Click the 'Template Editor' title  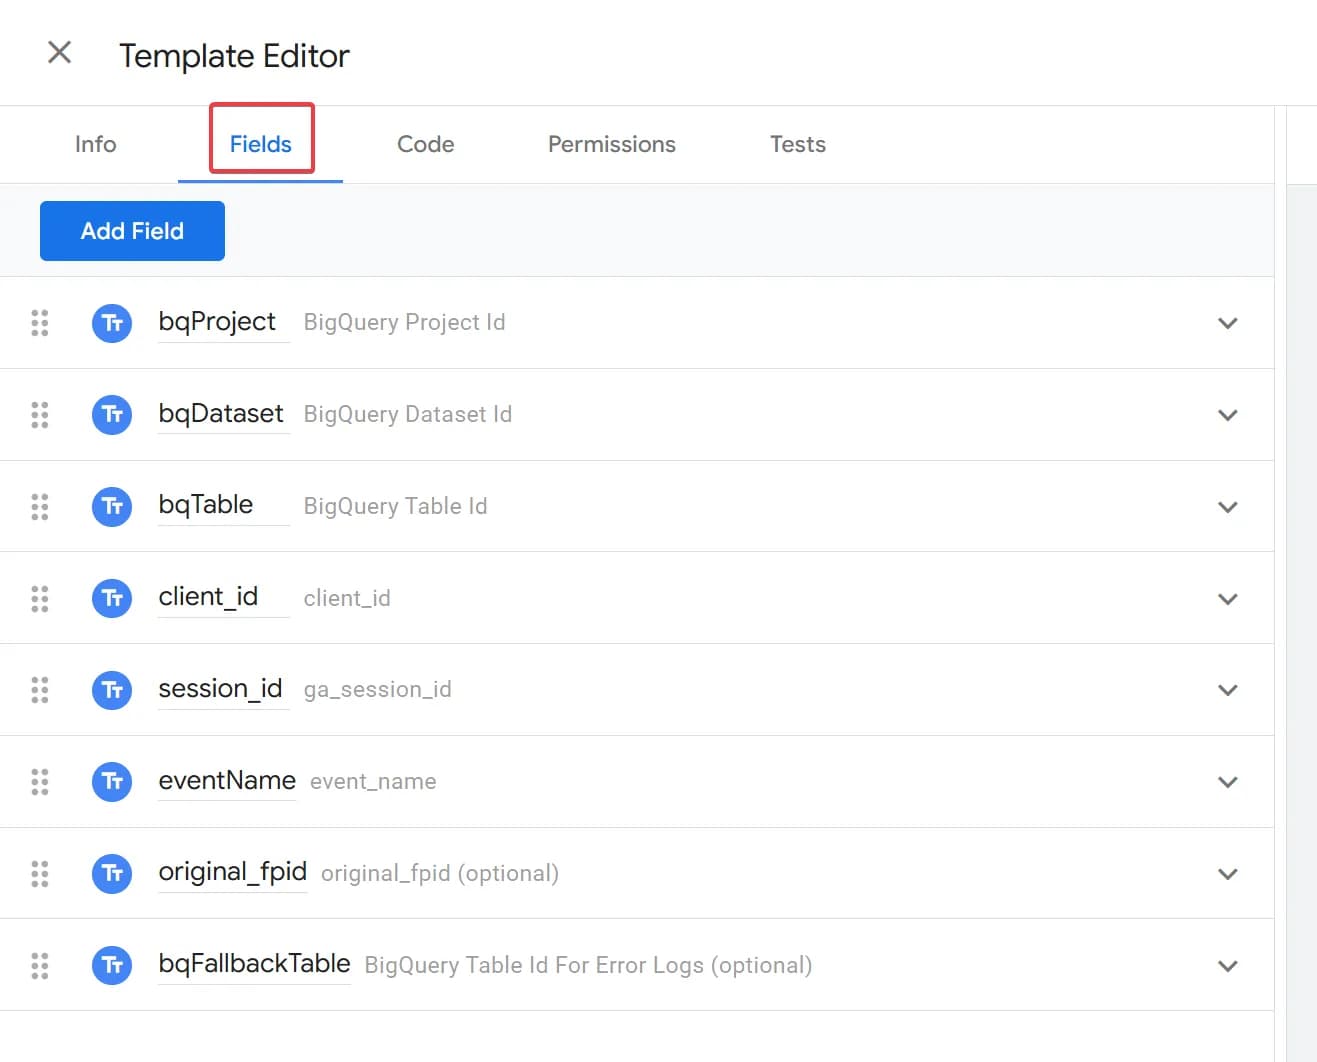point(234,56)
